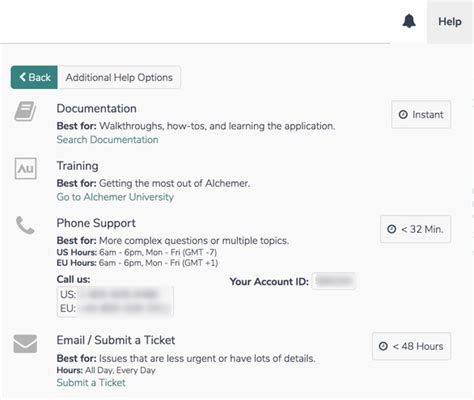Click the < 32 Min. wait time badge

[x=416, y=229]
